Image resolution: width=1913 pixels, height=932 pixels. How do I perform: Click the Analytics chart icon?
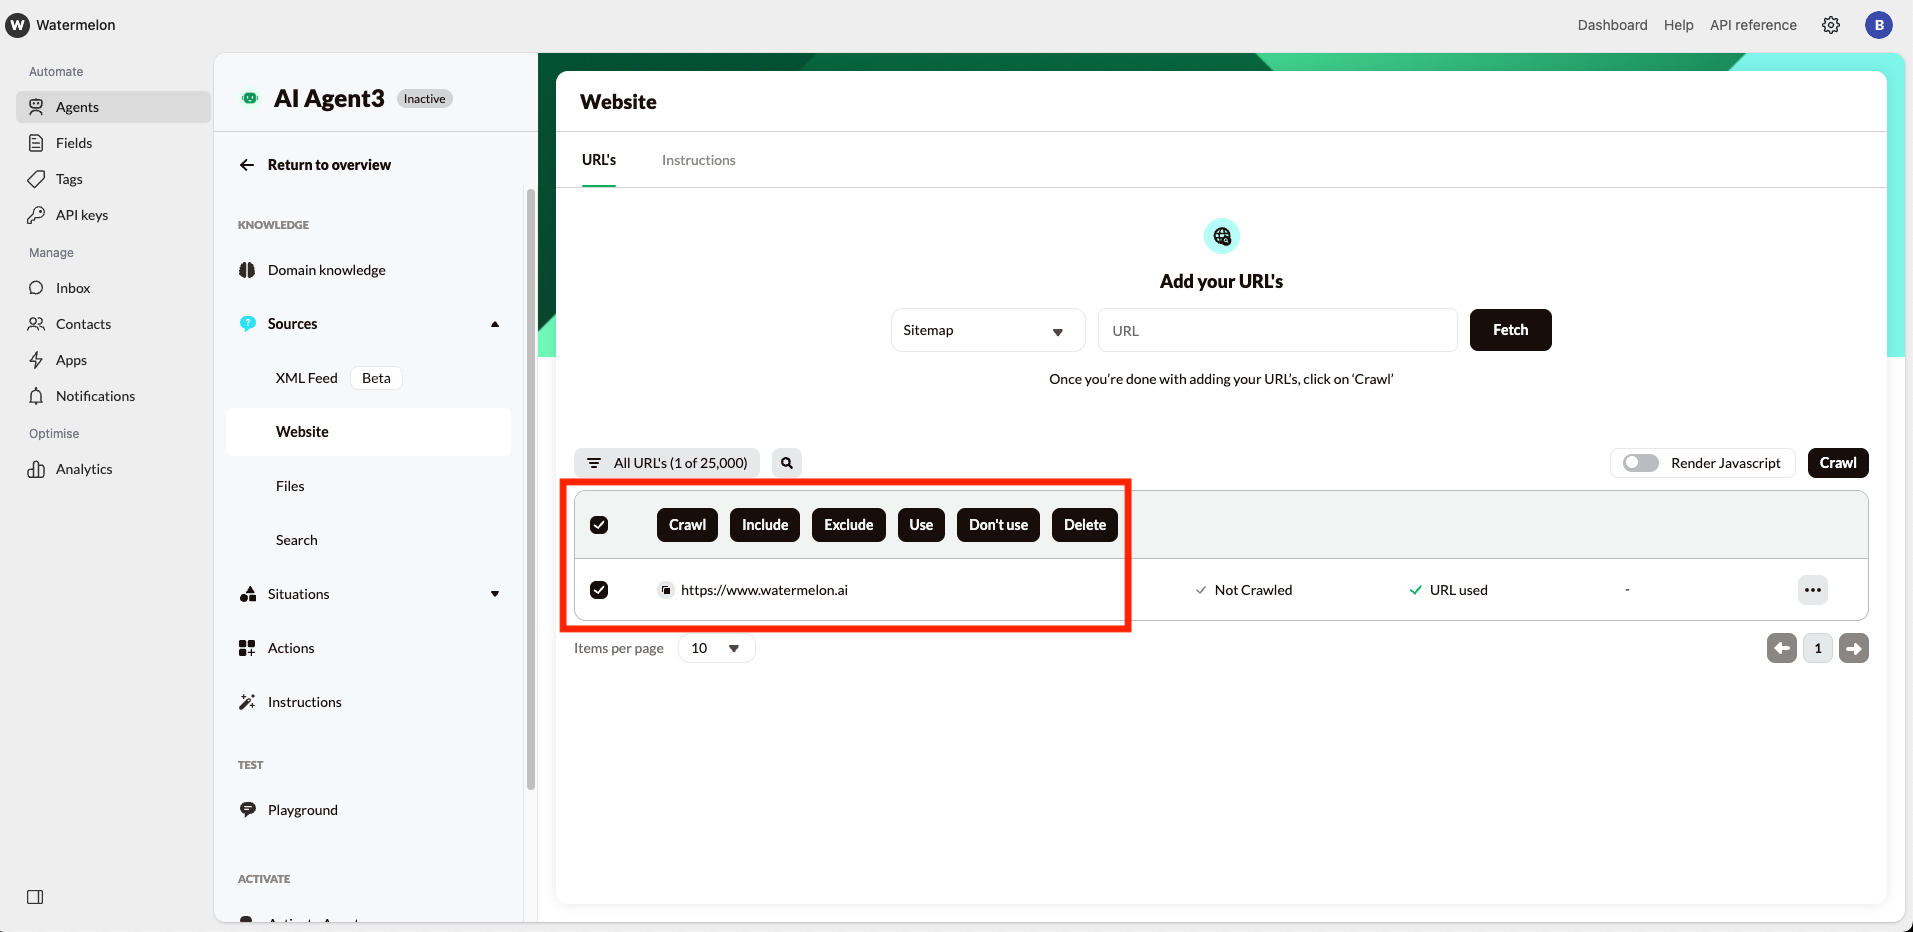click(x=36, y=468)
